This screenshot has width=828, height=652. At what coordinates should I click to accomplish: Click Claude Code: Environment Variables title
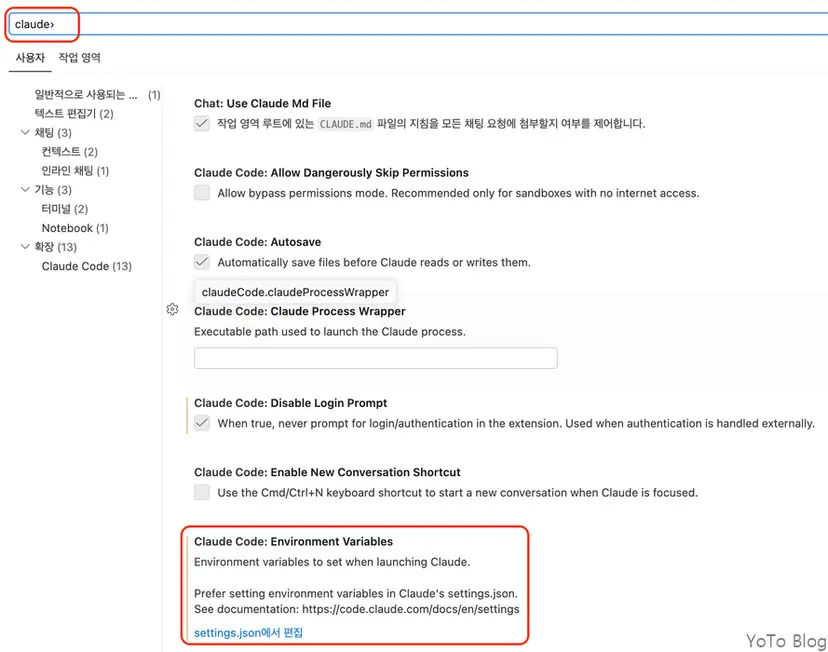(293, 541)
